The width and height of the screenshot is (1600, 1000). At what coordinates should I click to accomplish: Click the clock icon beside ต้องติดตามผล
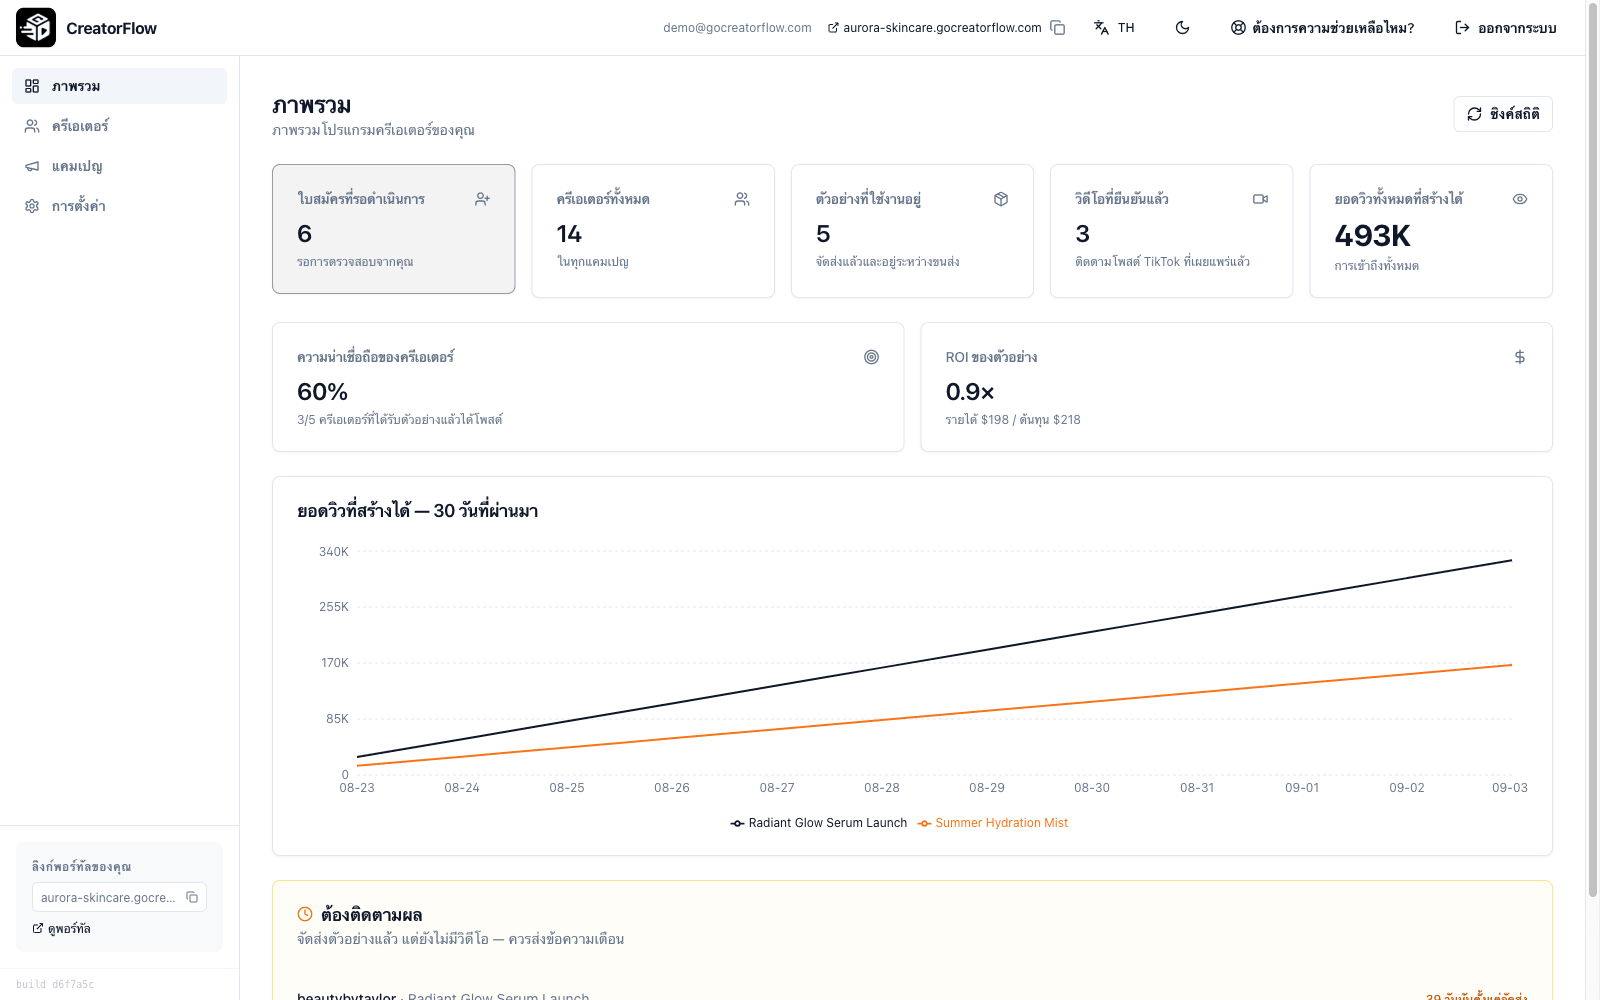tap(305, 914)
